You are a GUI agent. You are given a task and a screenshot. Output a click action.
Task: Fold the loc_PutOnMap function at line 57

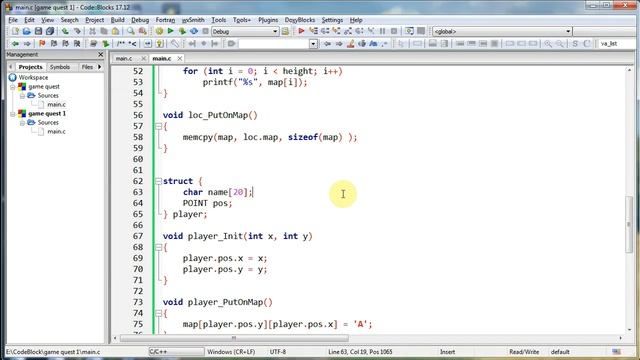(158, 127)
